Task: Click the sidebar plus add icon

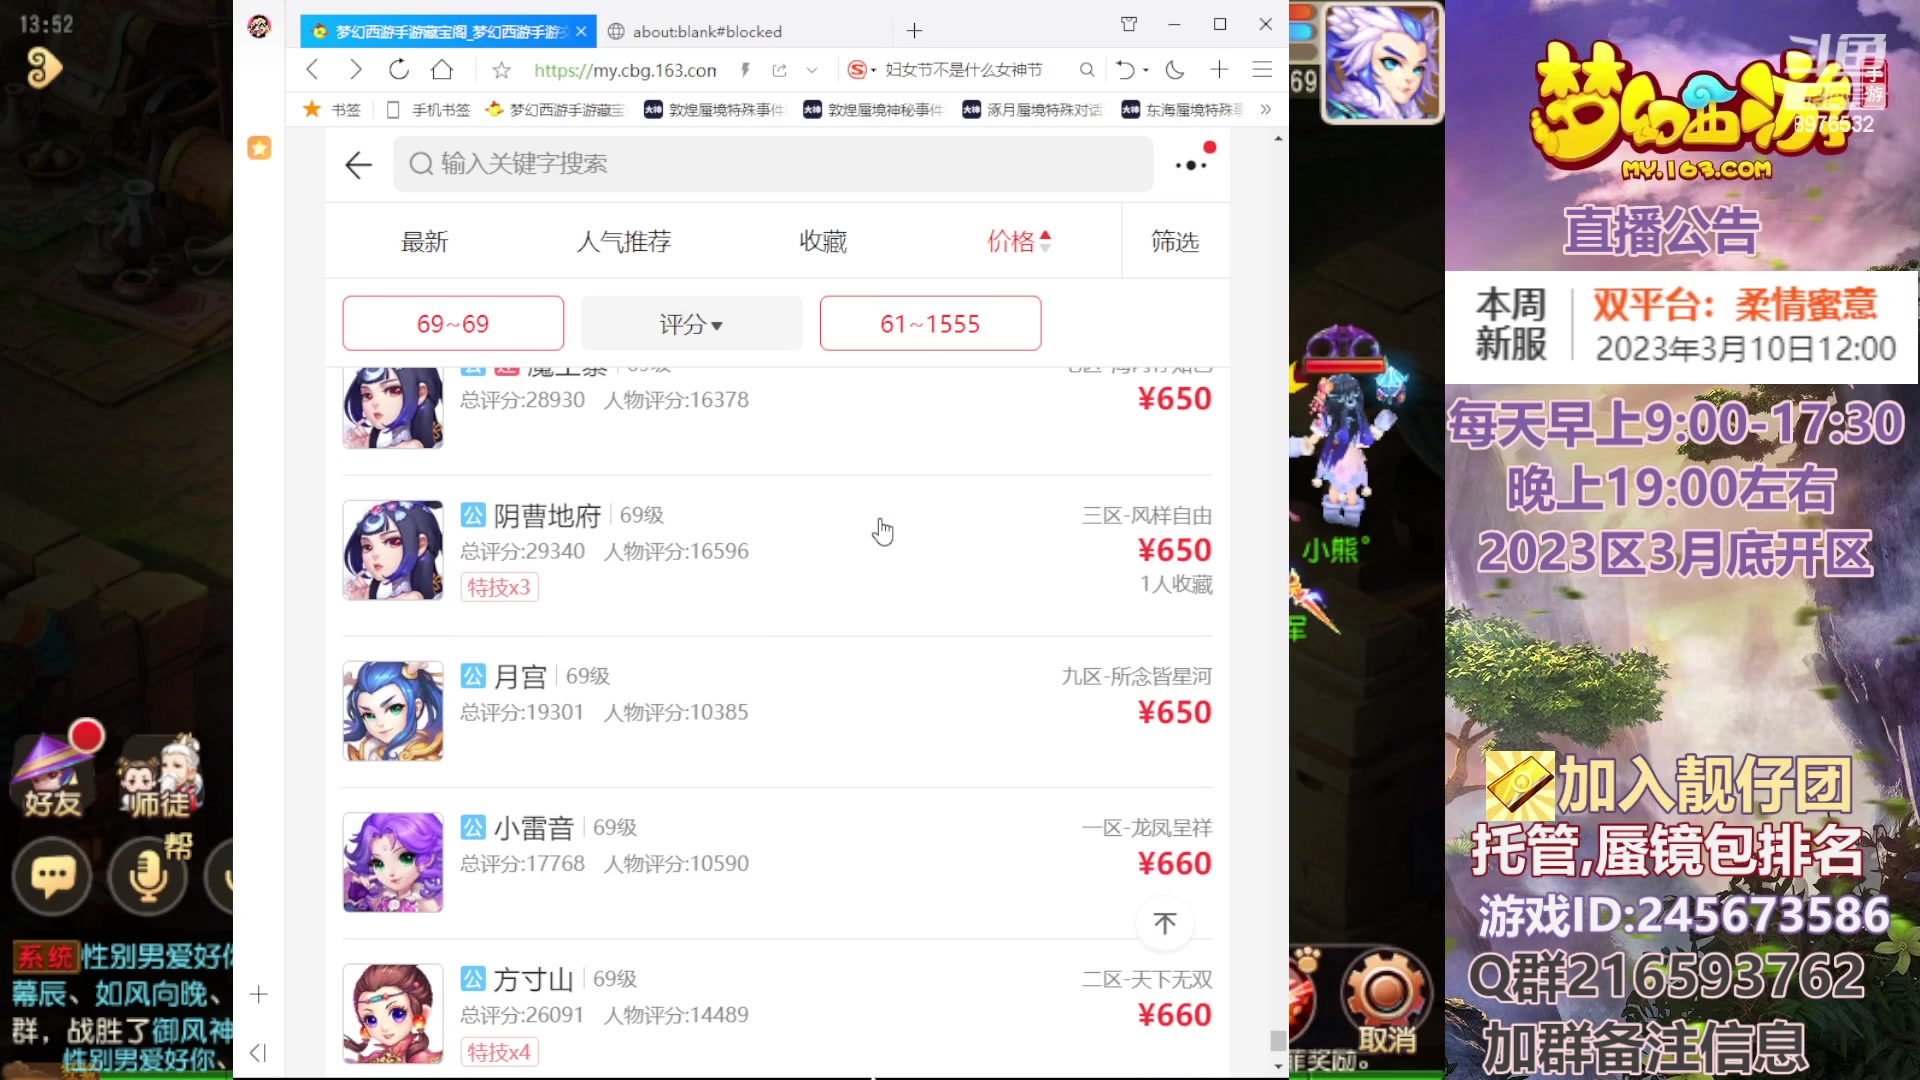Action: pos(259,994)
